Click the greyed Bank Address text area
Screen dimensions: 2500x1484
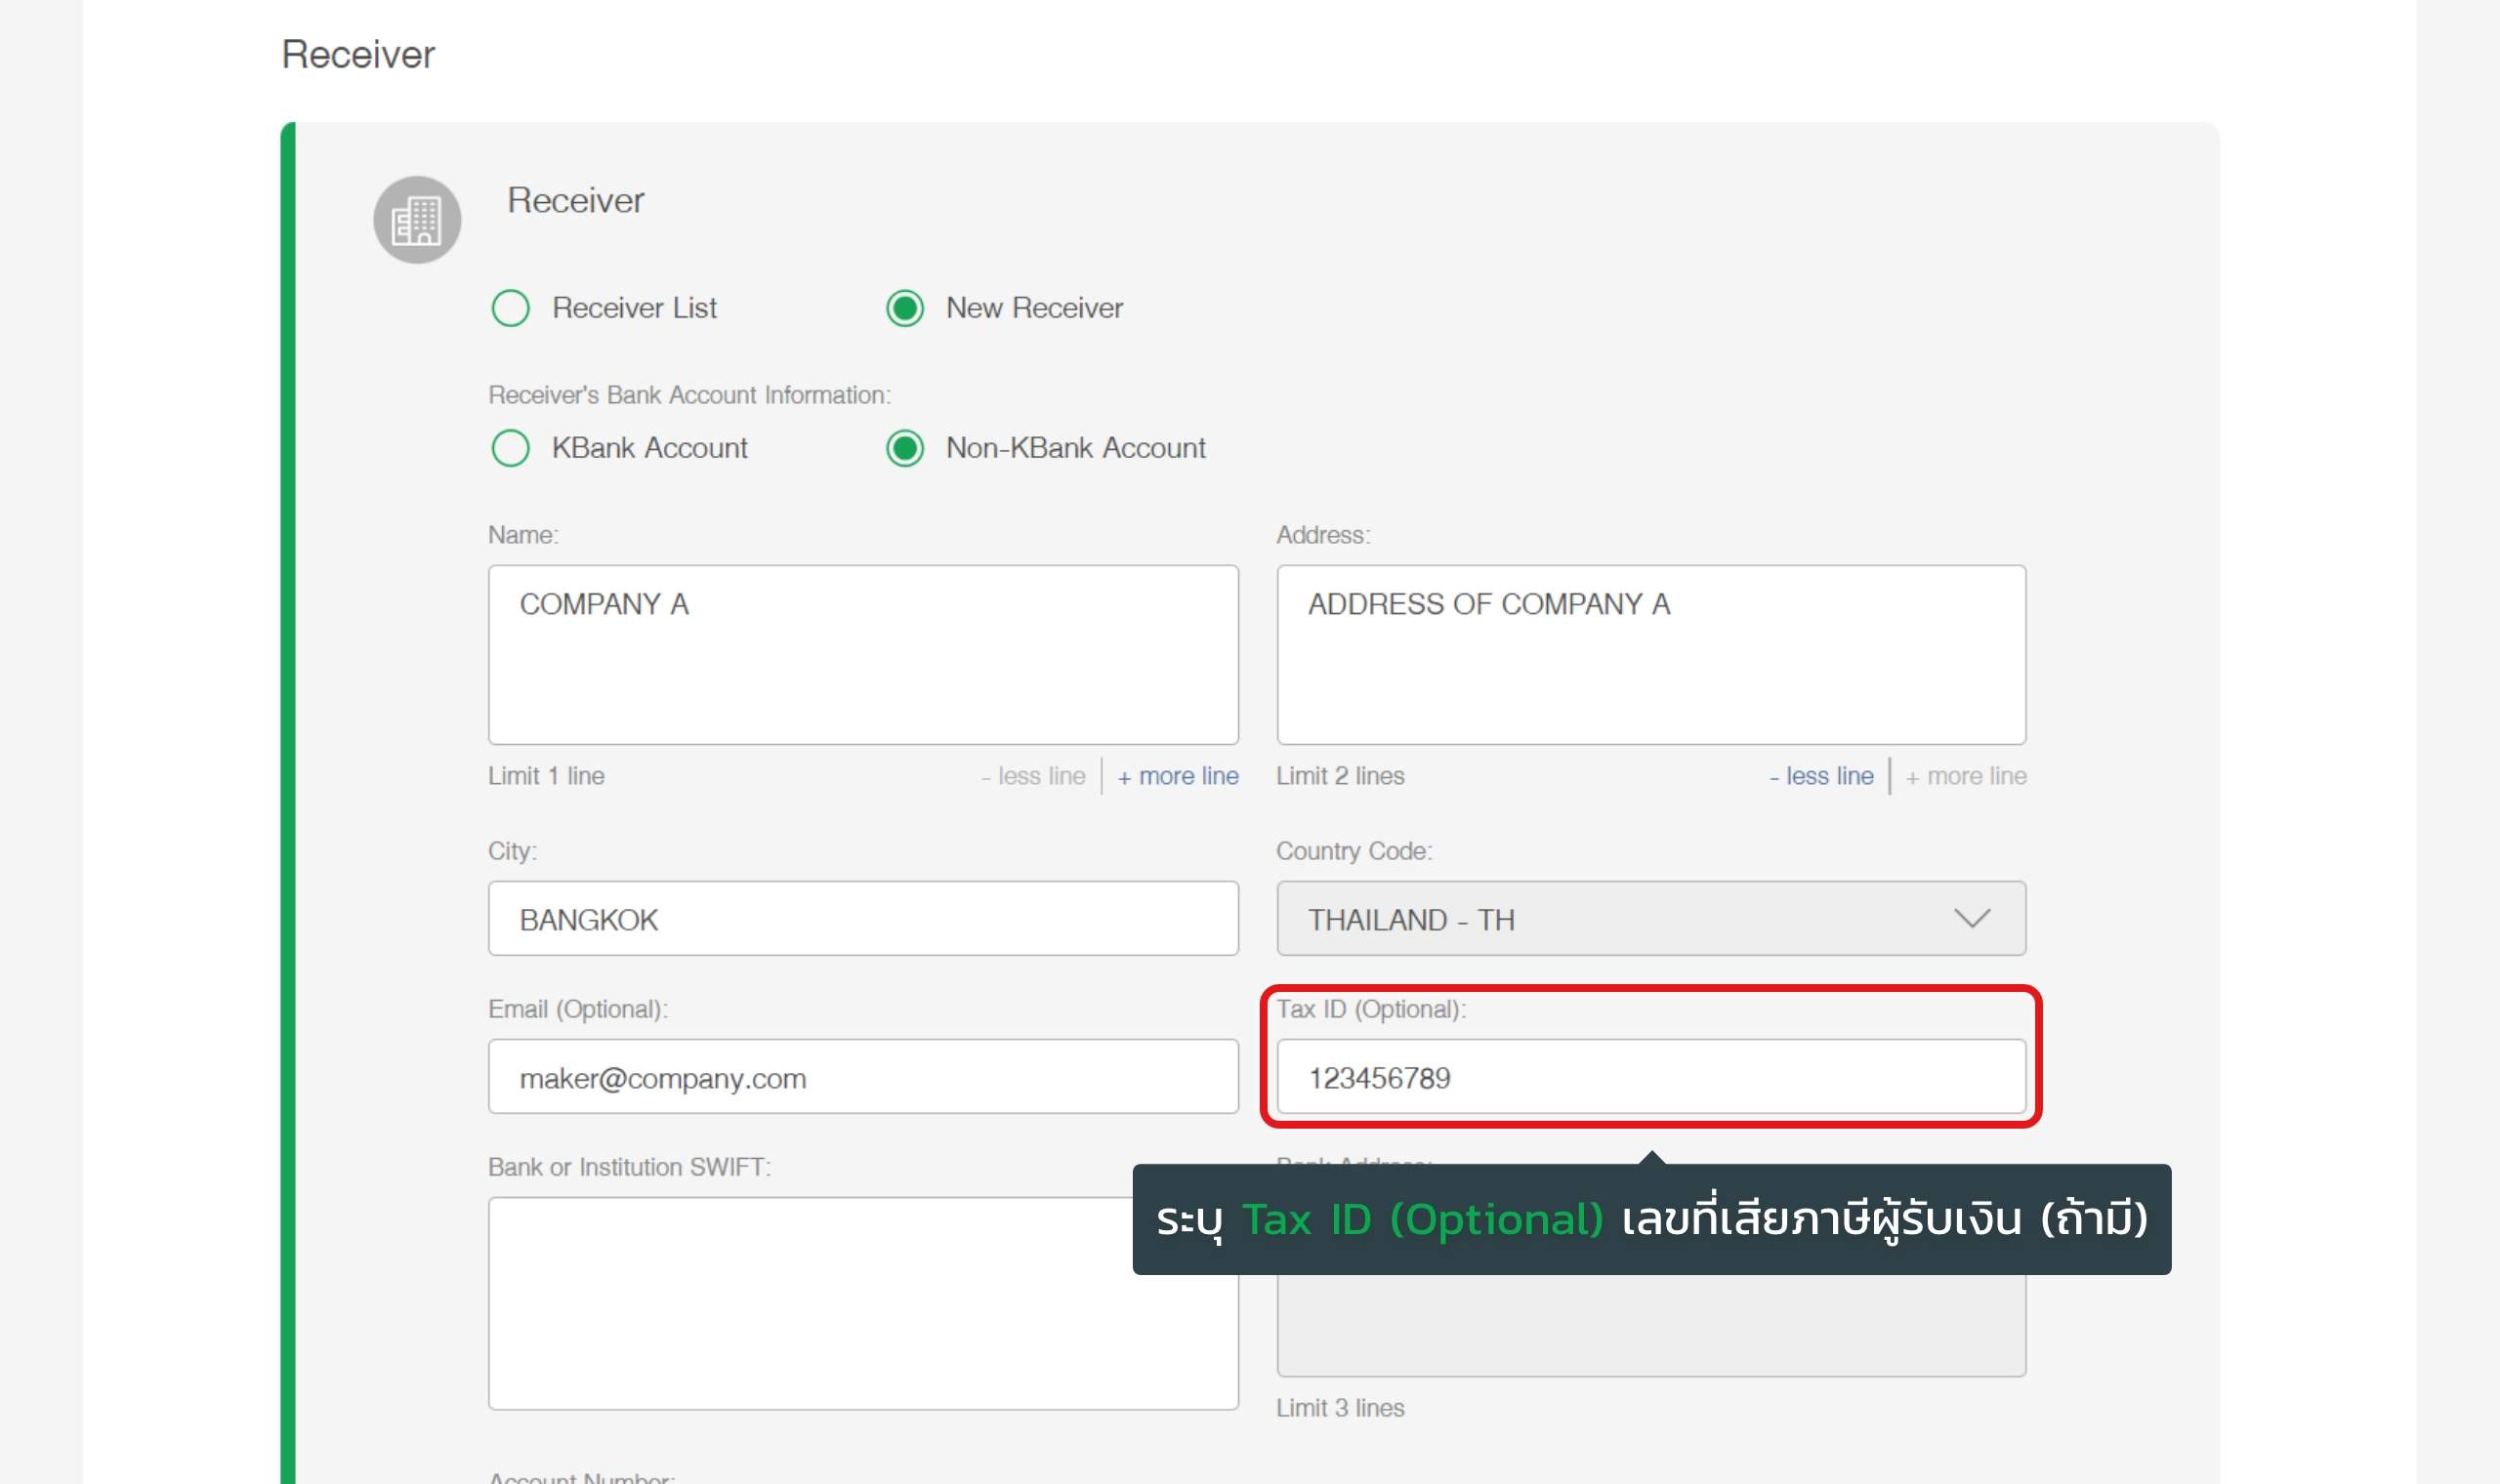1651,1325
